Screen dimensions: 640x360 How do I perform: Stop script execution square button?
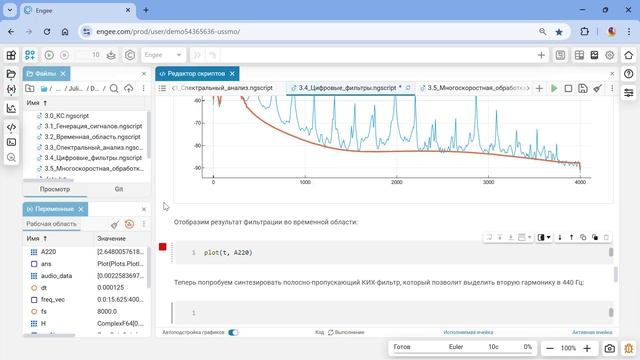click(x=568, y=88)
